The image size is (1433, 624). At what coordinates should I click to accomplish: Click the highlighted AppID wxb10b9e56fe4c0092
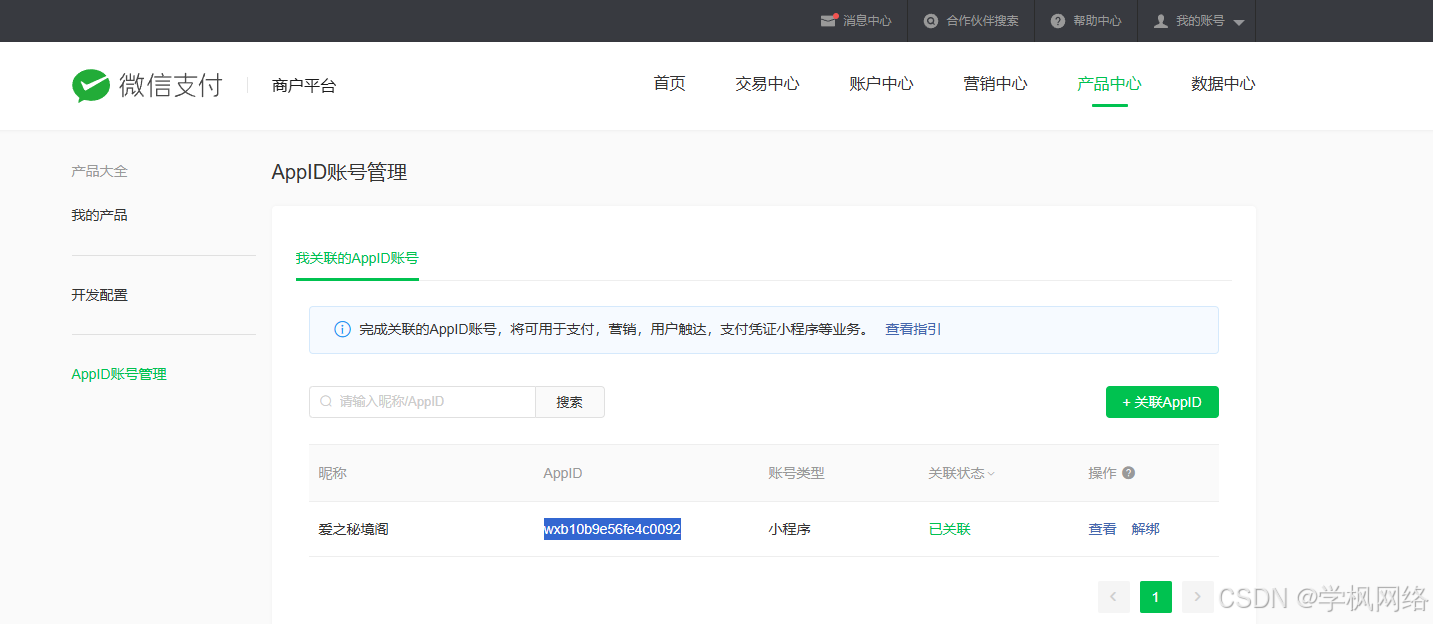tap(612, 529)
